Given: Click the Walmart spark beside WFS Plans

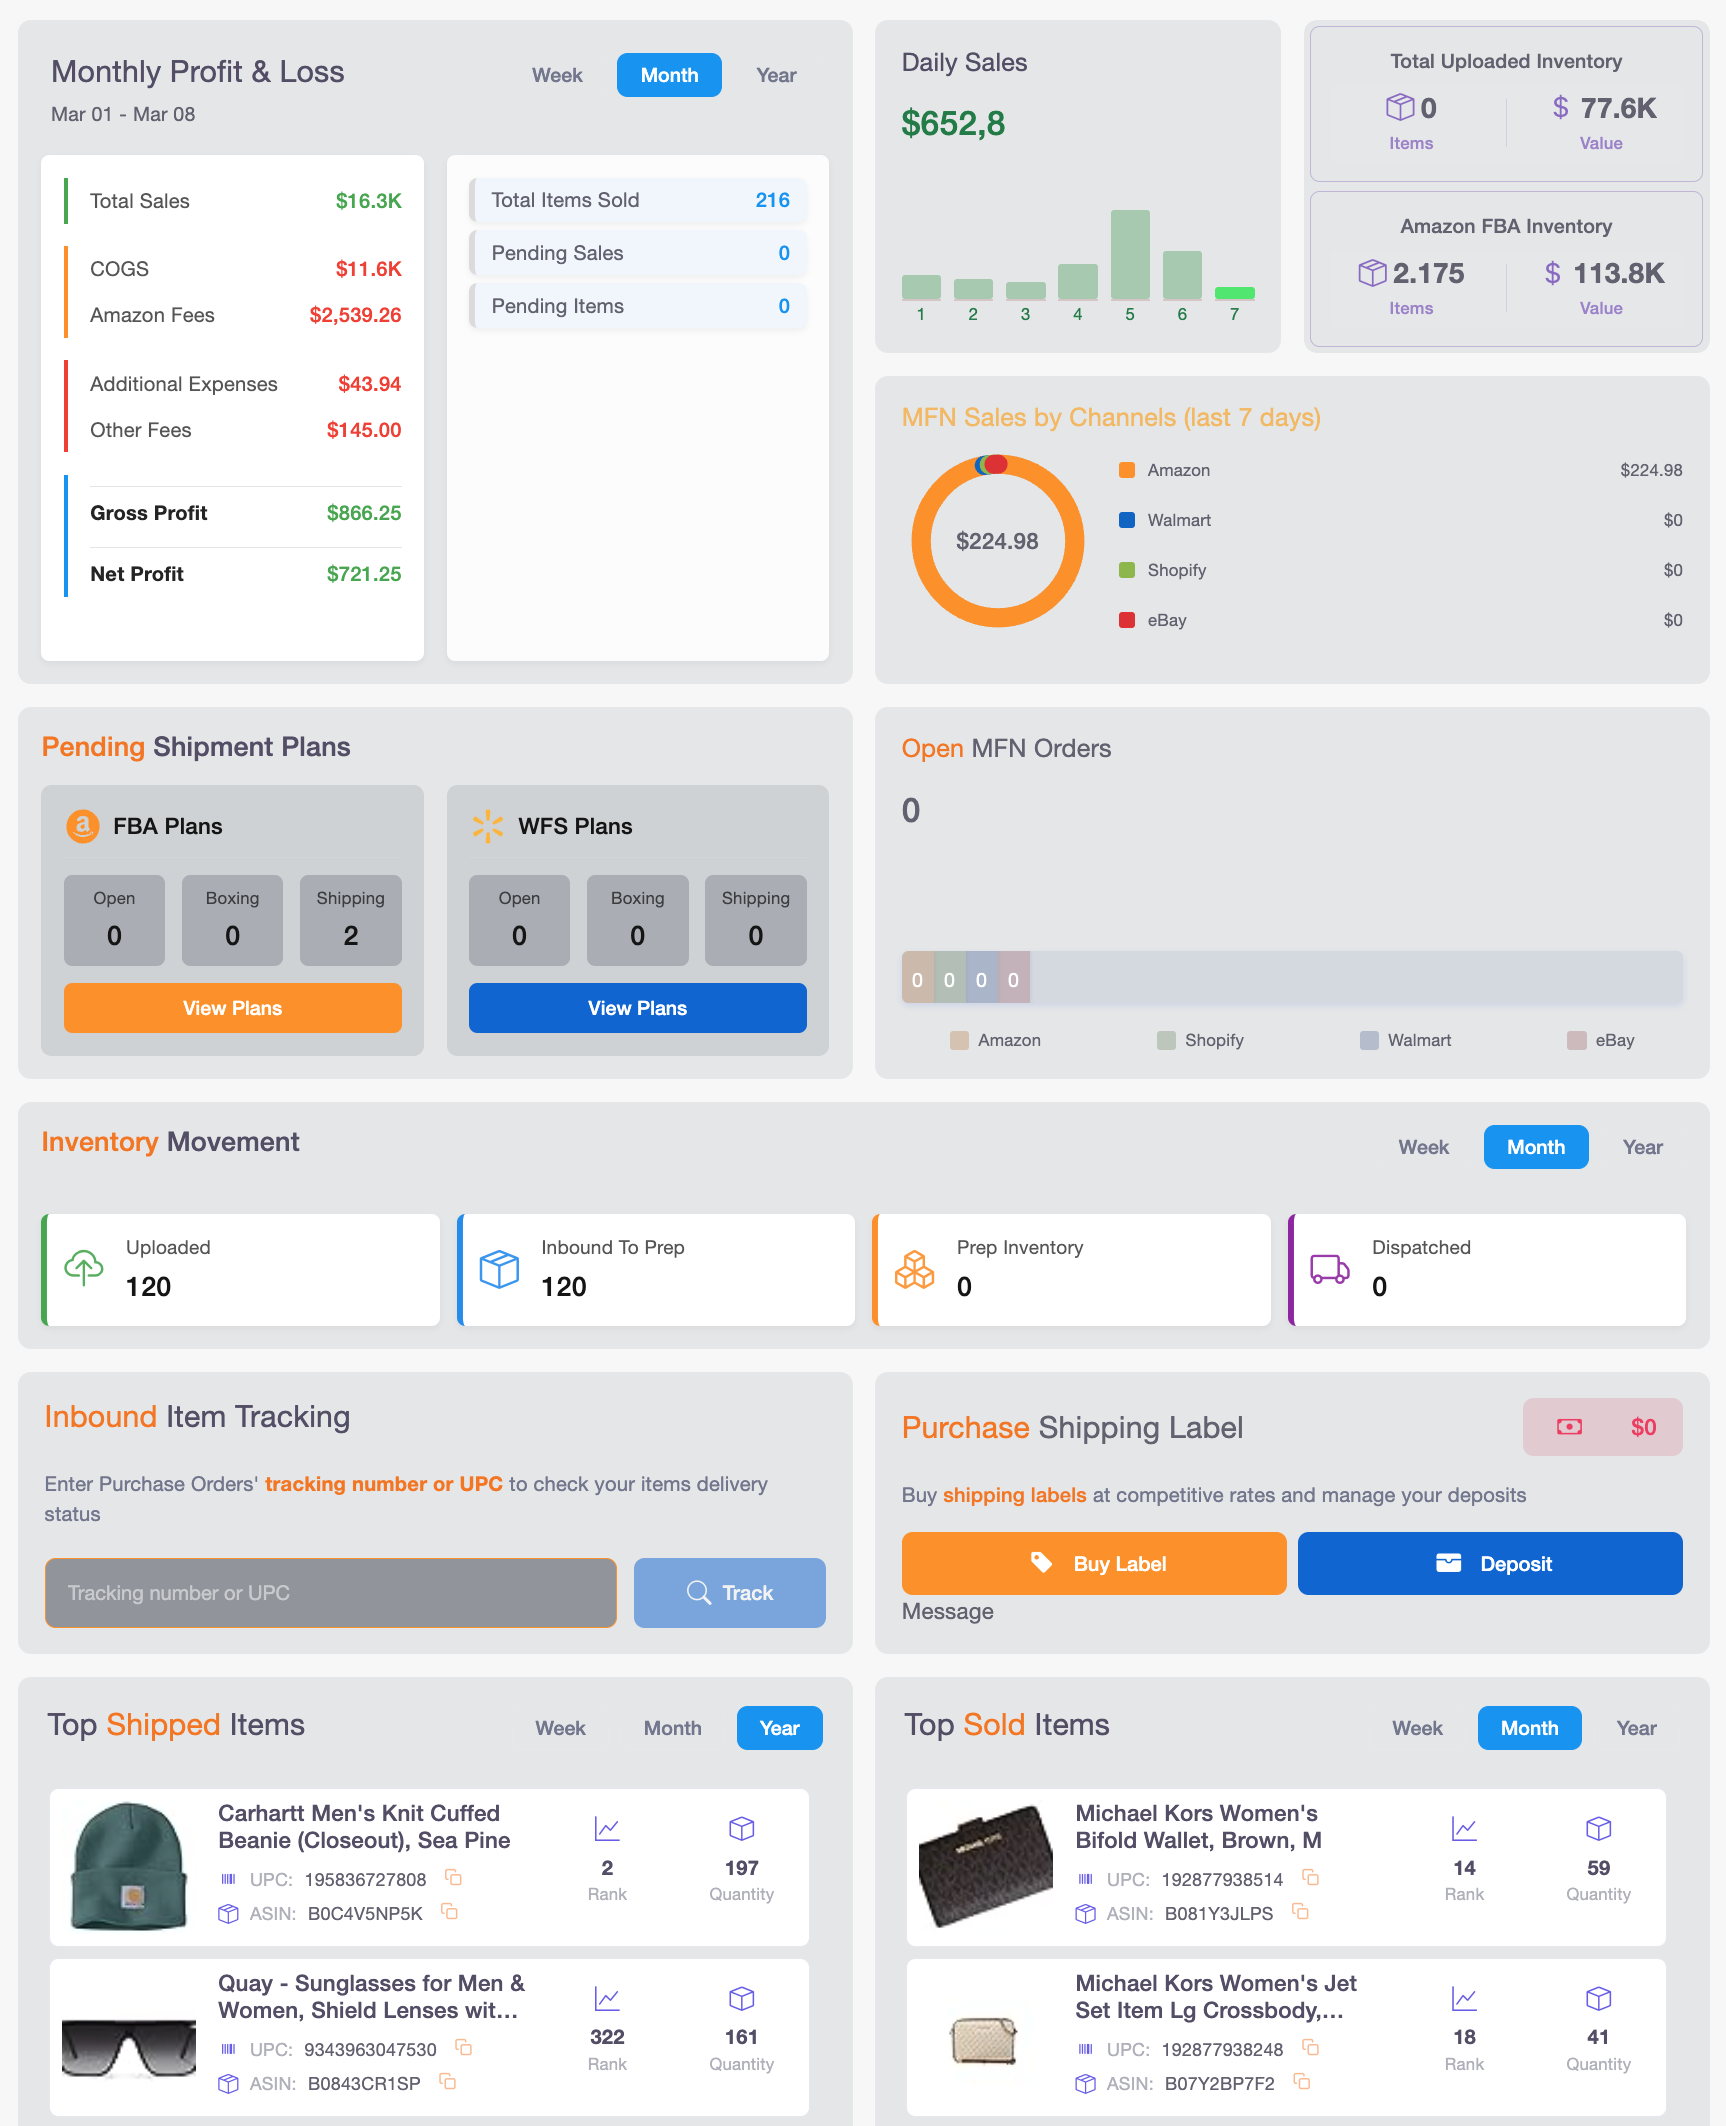Looking at the screenshot, I should [x=488, y=826].
